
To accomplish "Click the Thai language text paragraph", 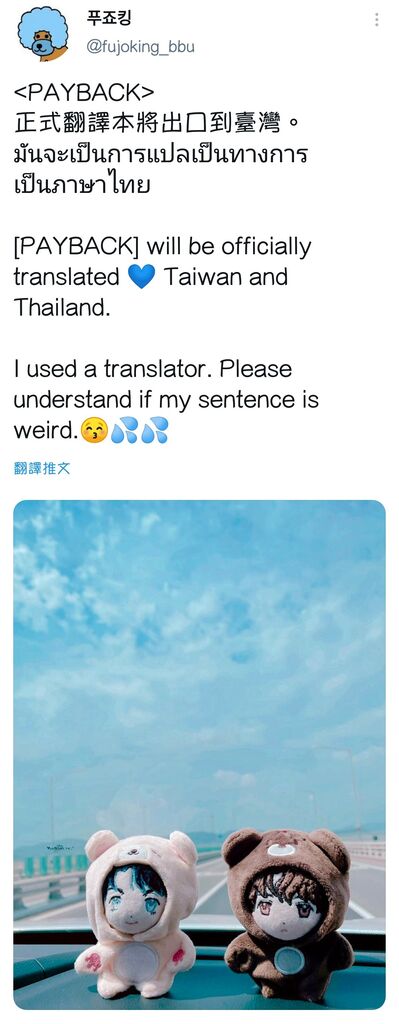I will coord(161,170).
